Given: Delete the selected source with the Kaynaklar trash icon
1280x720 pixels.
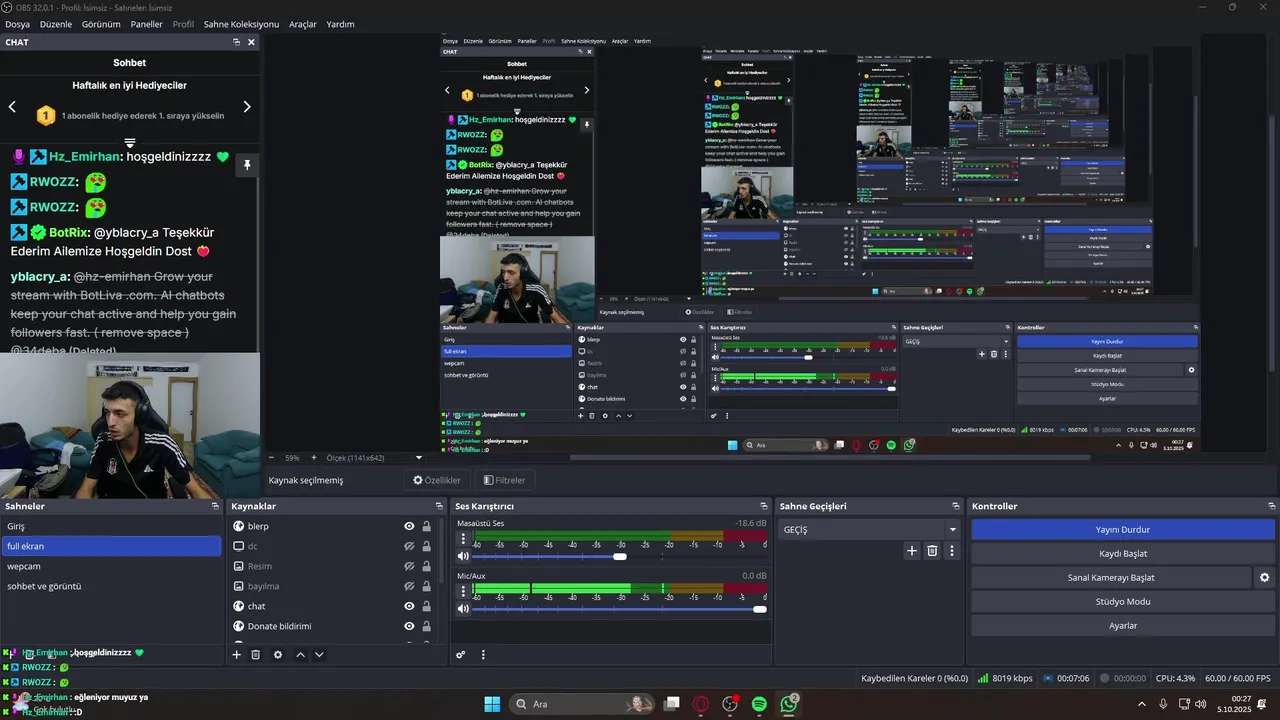Looking at the screenshot, I should (x=256, y=655).
